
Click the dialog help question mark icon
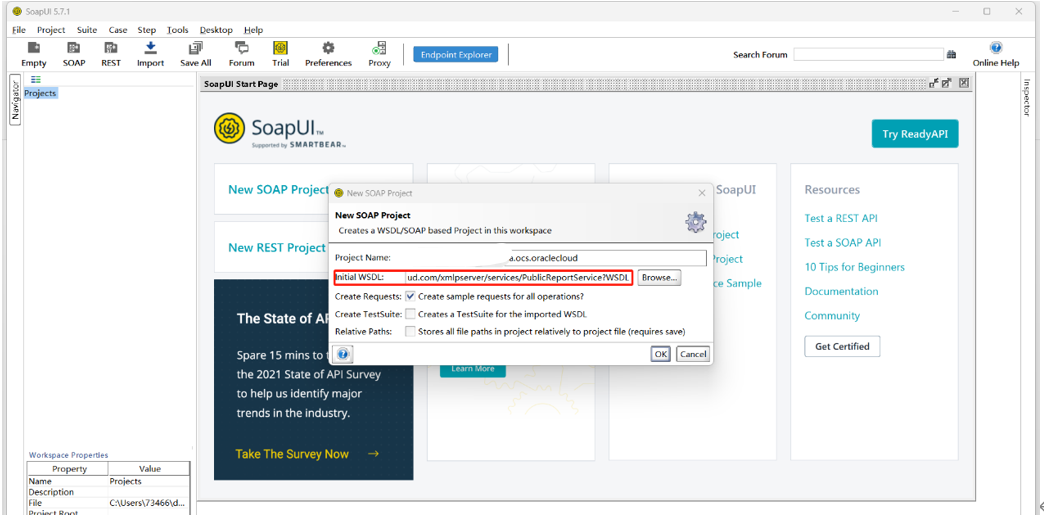coord(344,354)
